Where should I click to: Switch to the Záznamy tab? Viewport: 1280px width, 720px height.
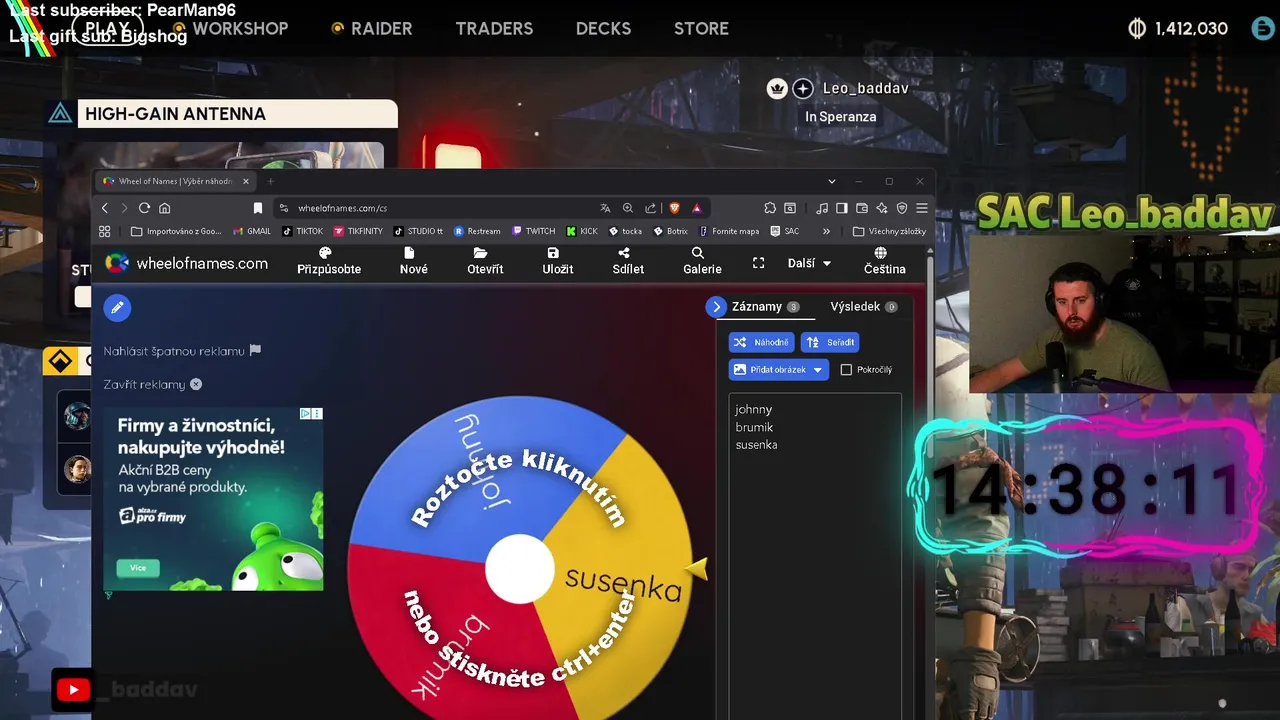(x=766, y=307)
